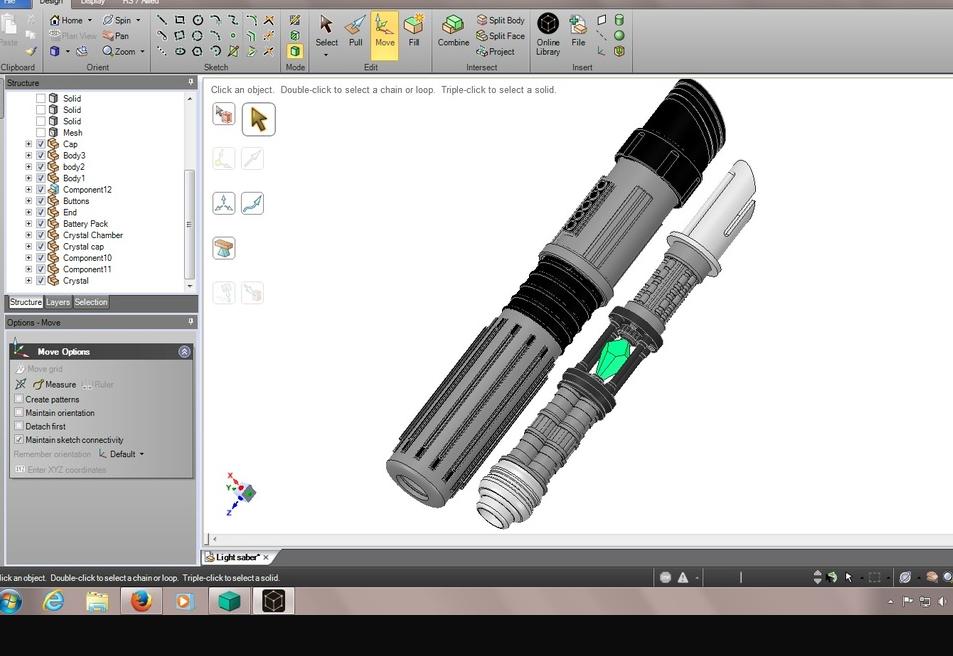Image resolution: width=953 pixels, height=656 pixels.
Task: Activate the Spin tool
Action: [x=117, y=20]
